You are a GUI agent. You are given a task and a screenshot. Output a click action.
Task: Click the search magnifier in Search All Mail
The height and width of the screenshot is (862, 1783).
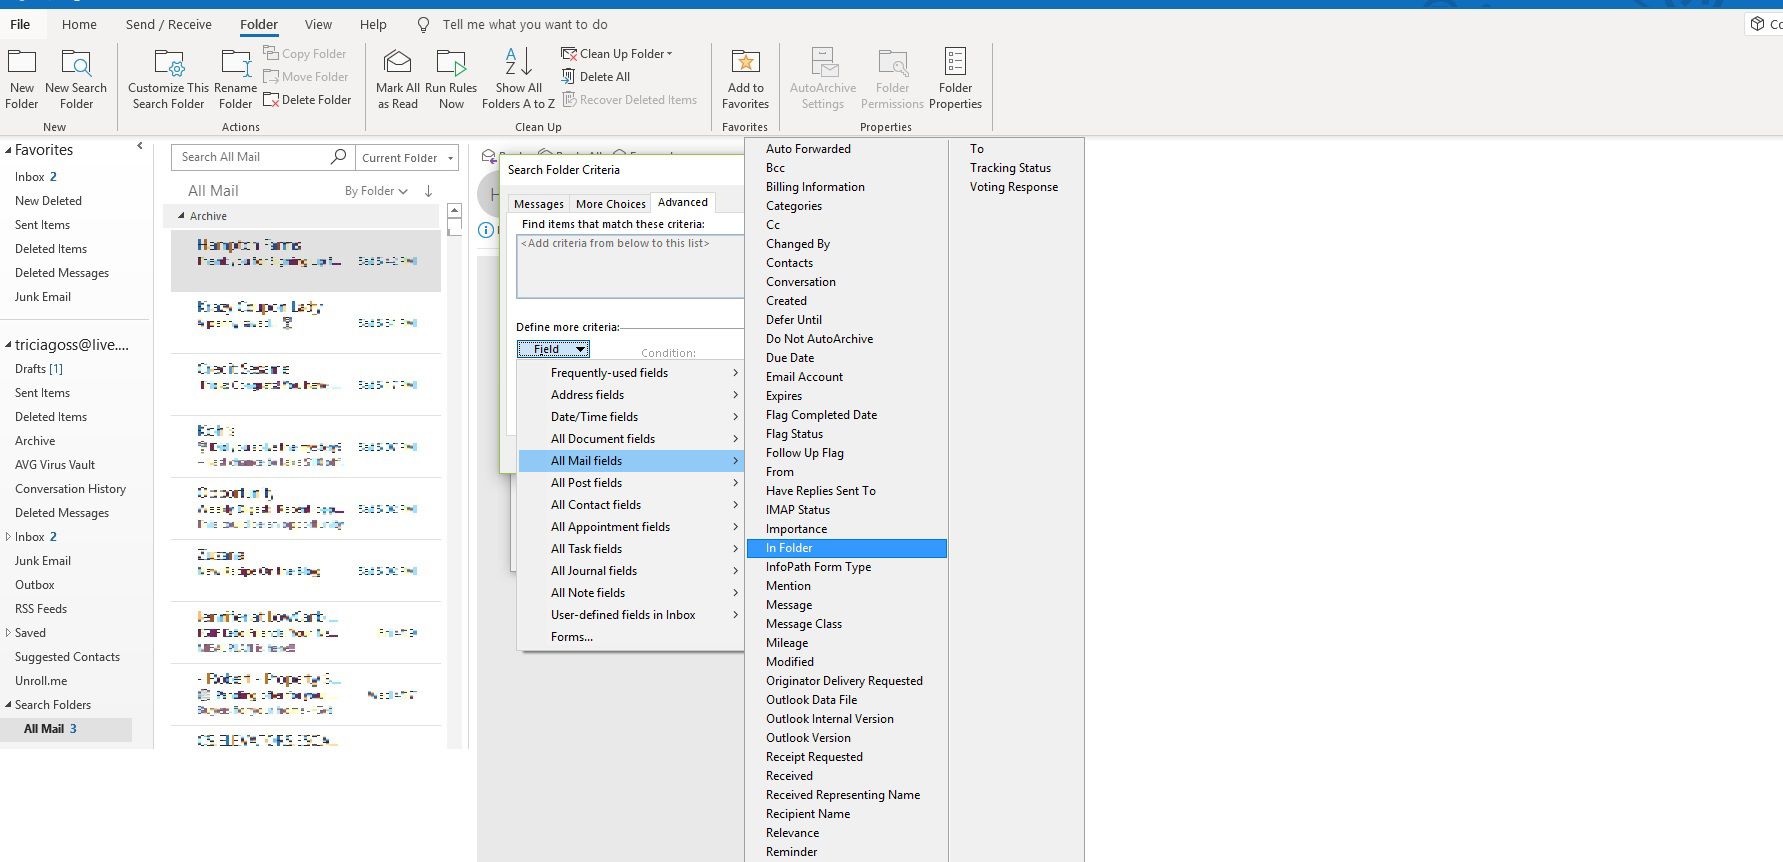[338, 157]
